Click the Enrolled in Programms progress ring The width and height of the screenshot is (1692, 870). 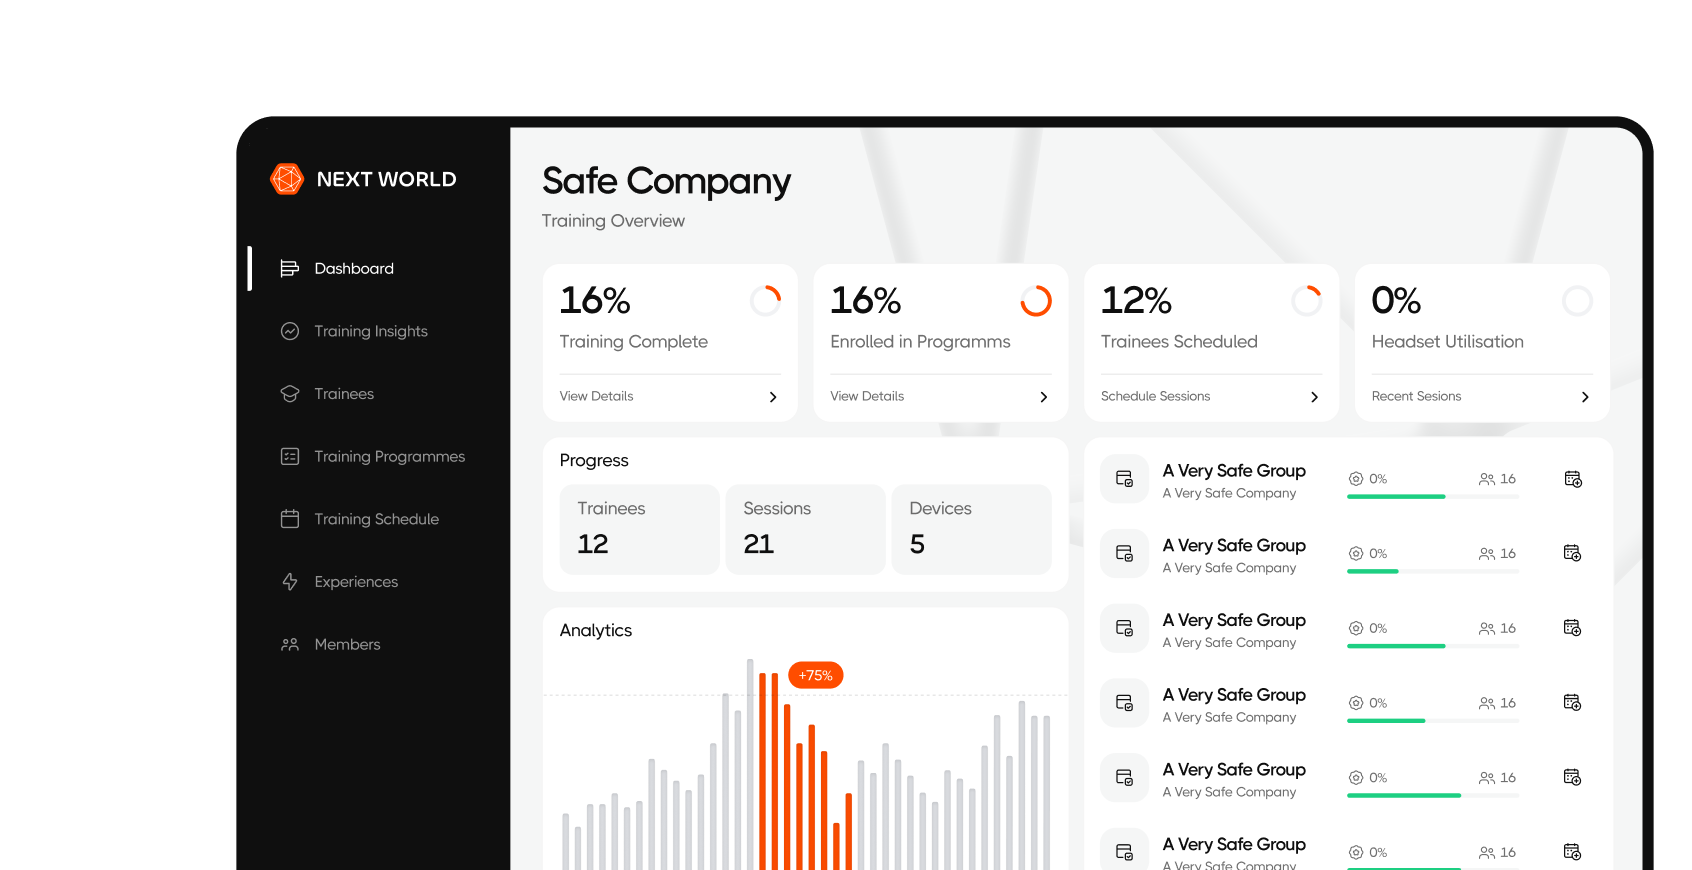pos(1036,301)
